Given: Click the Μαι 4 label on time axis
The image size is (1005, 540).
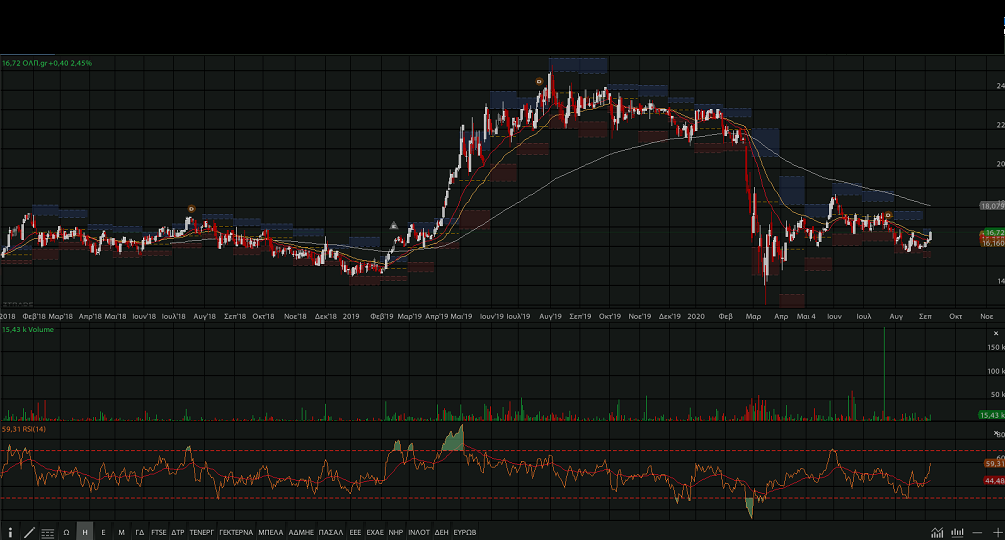Looking at the screenshot, I should tap(806, 316).
